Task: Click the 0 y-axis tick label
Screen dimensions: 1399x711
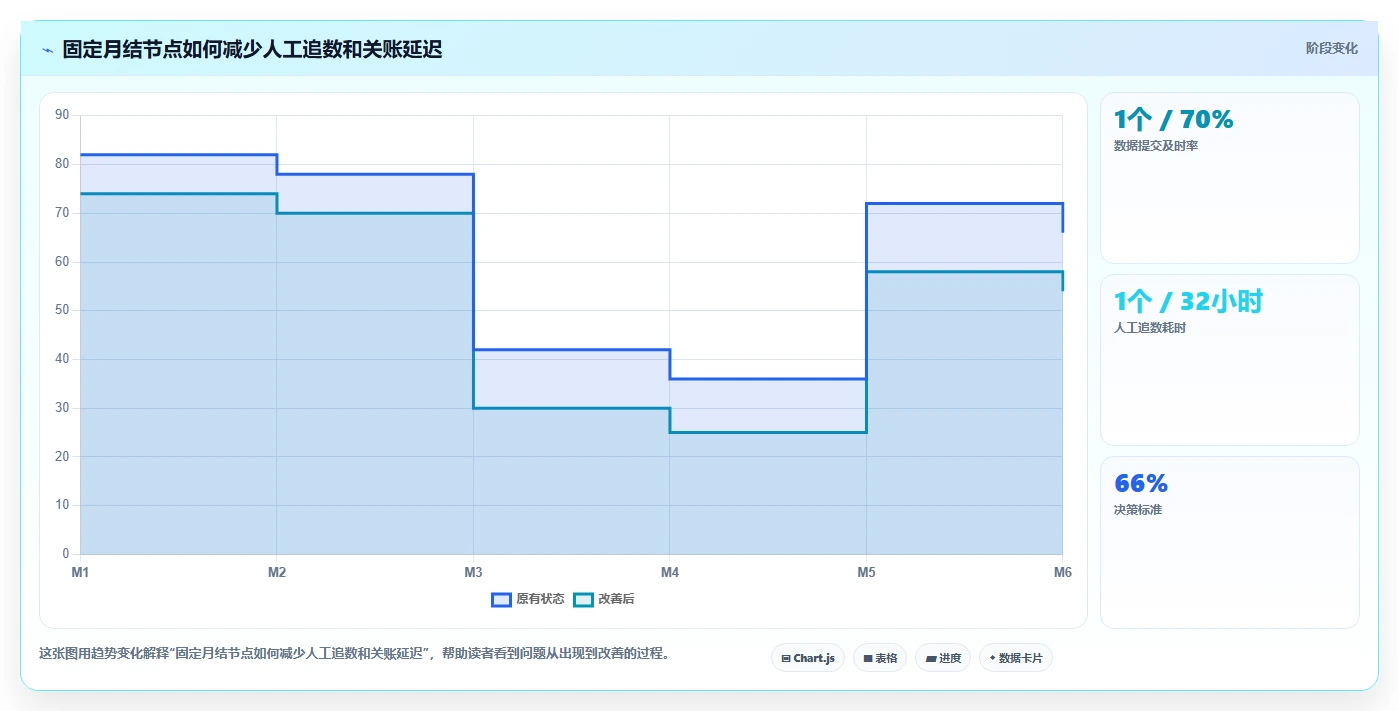Action: [66, 554]
